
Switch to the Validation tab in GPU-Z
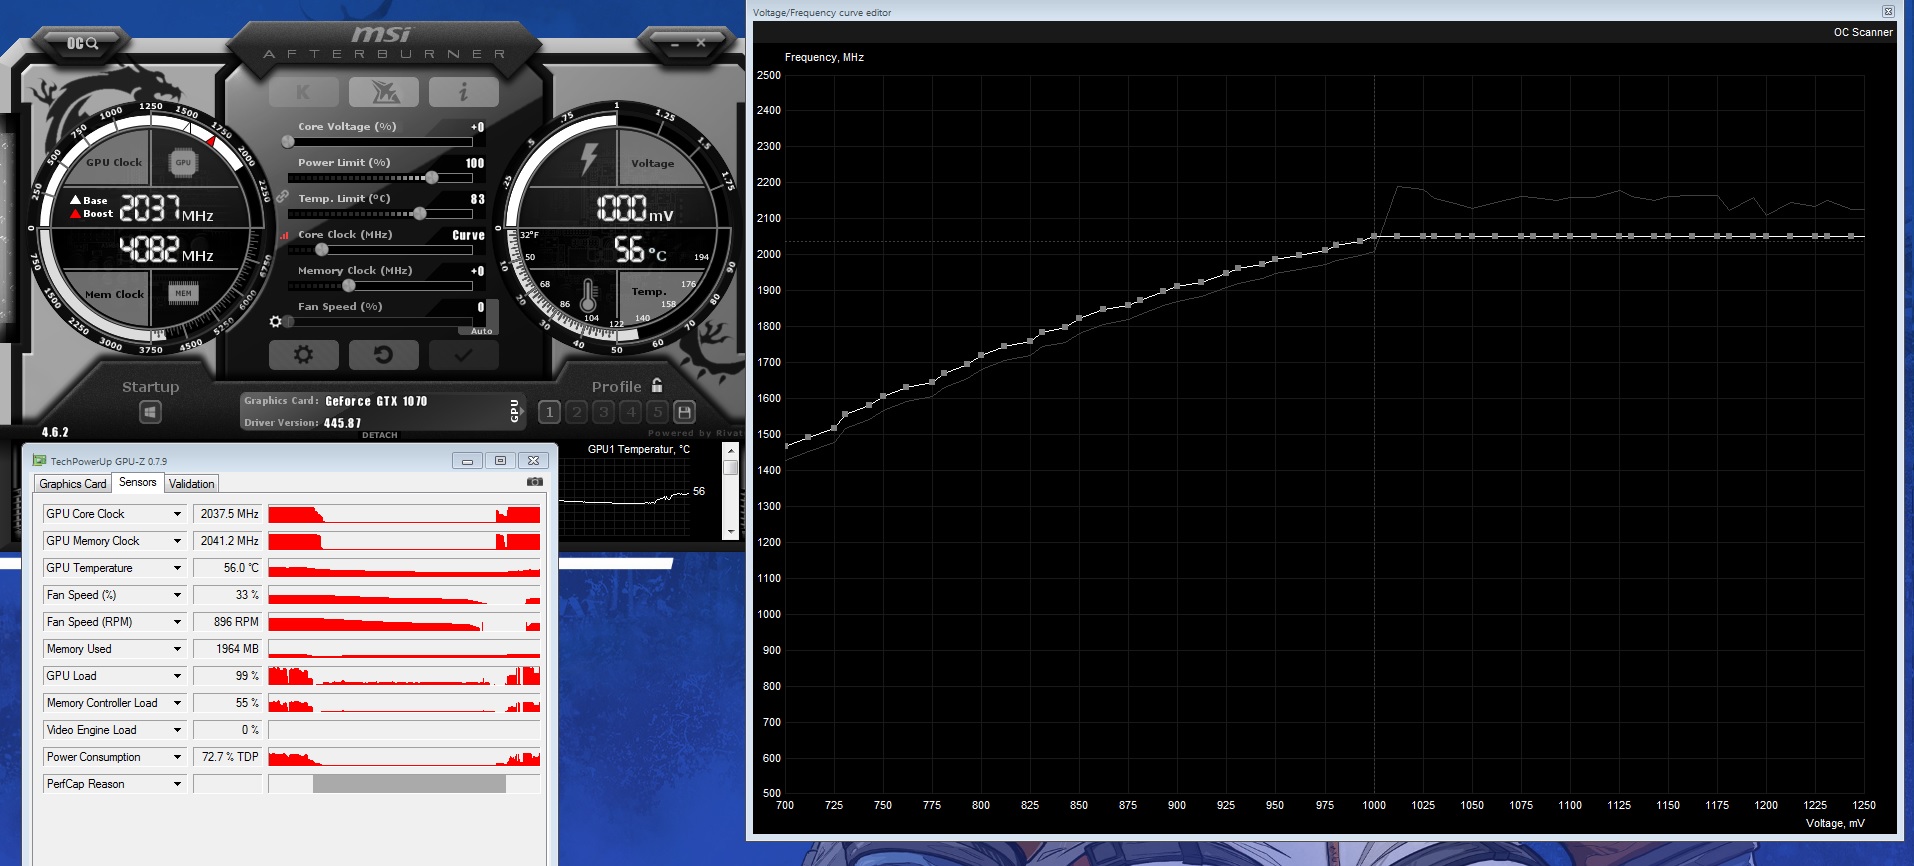(x=191, y=484)
